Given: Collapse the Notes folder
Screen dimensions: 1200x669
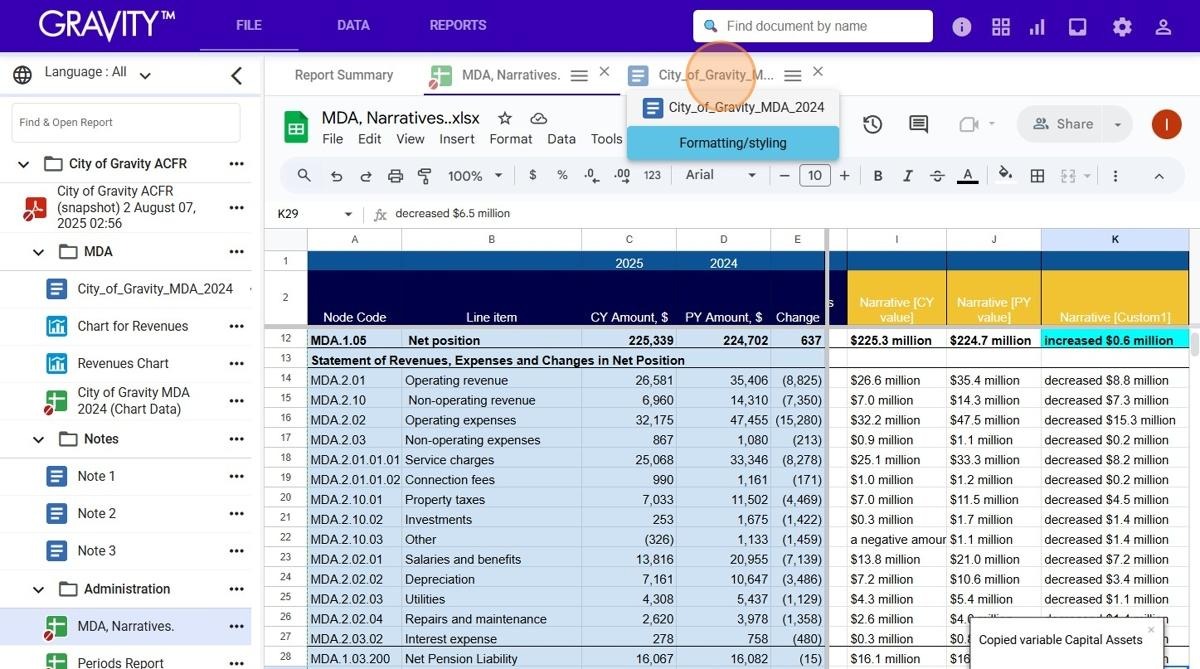Looking at the screenshot, I should 39,439.
